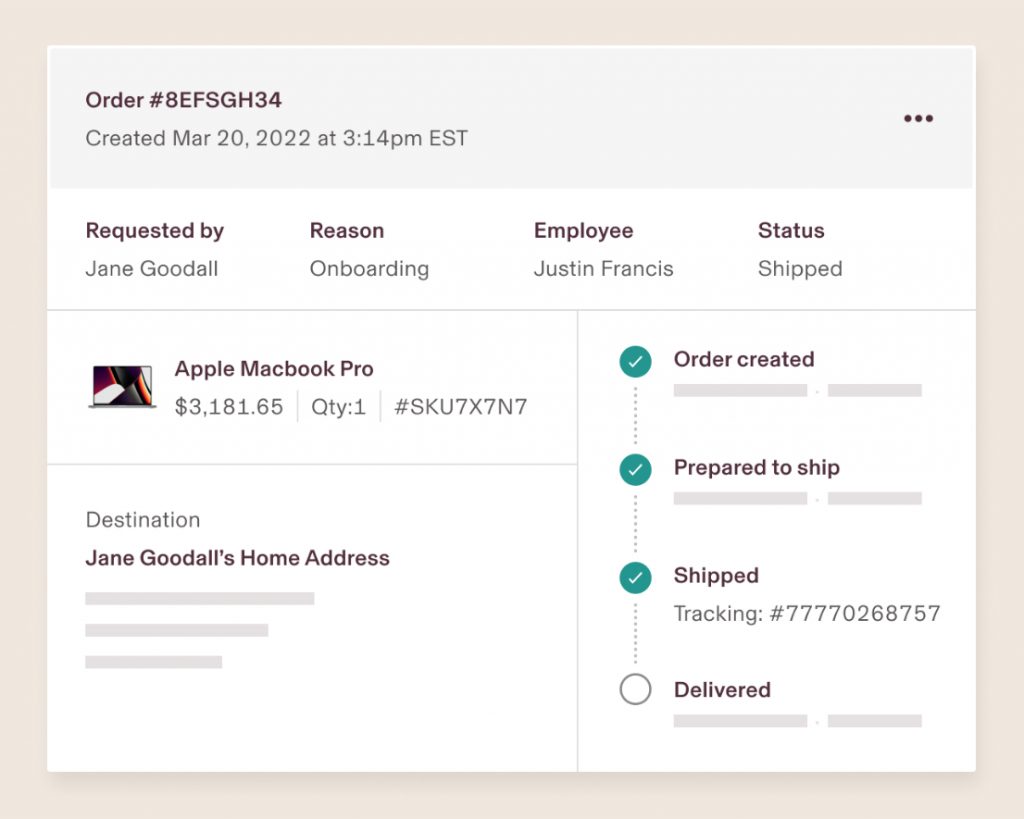This screenshot has height=819, width=1024.
Task: Click the product price $3,181.65
Action: 229,407
